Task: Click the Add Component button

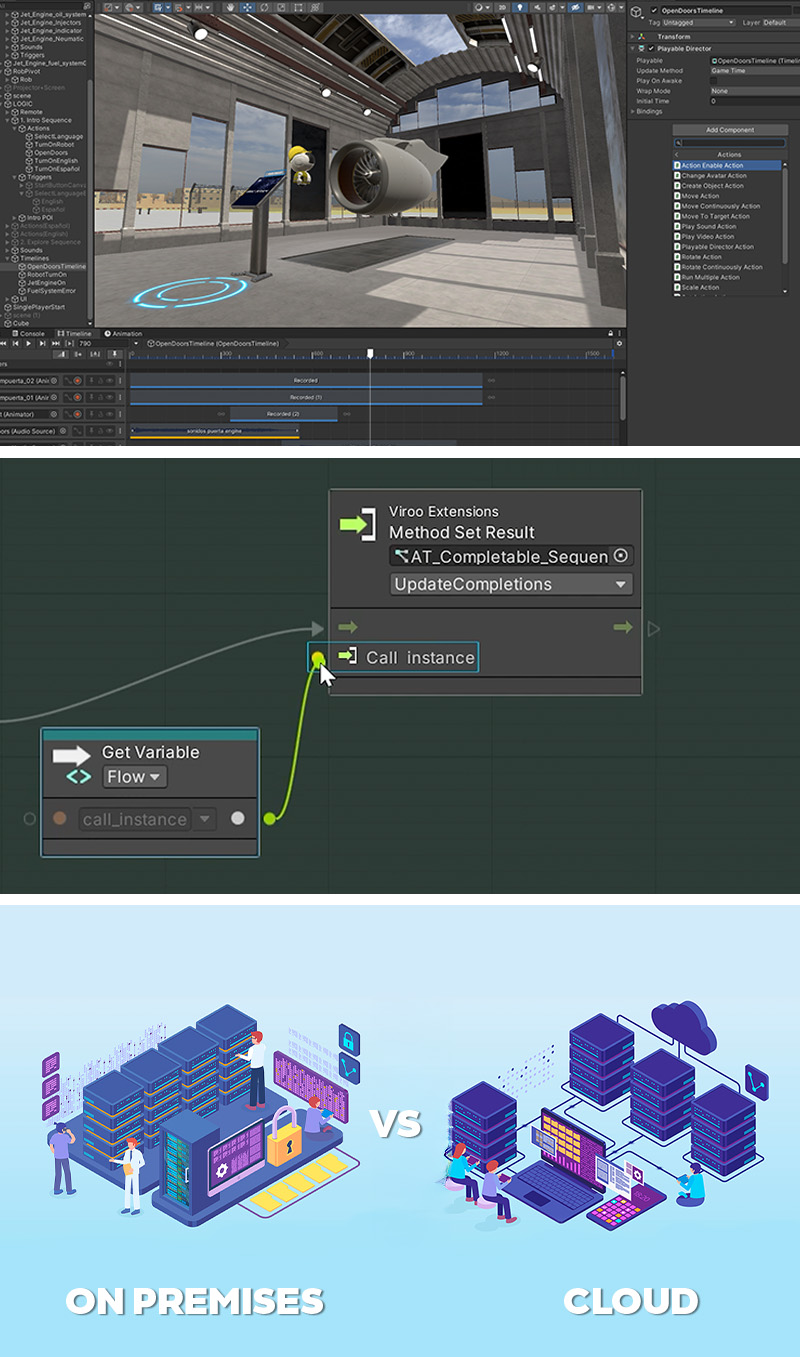Action: (x=729, y=130)
